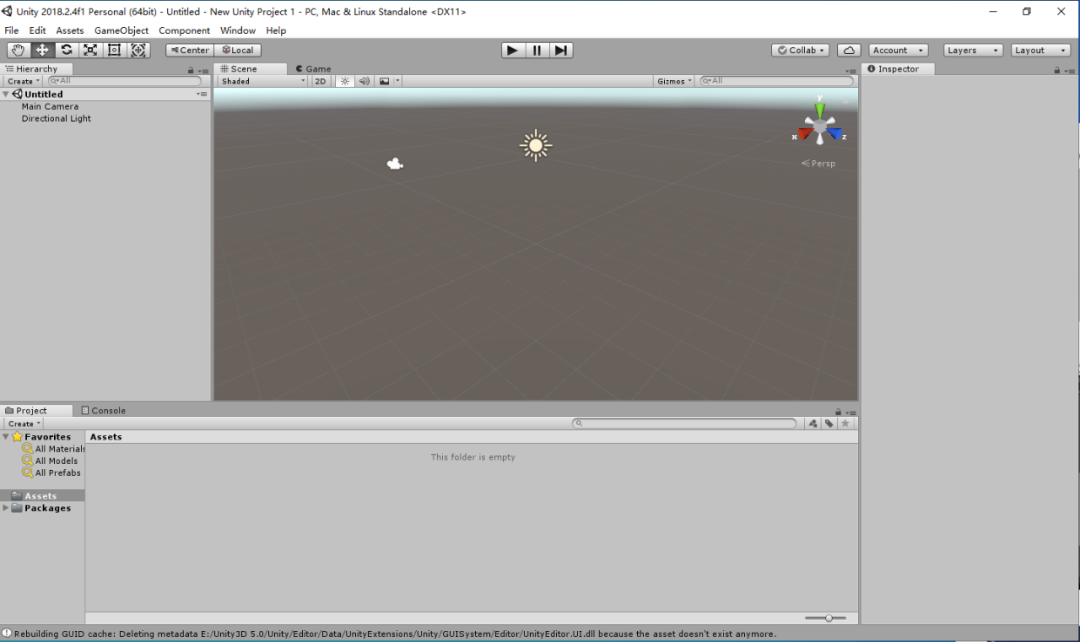This screenshot has height=642, width=1080.
Task: Toggle the Inspector panel lock
Action: (1057, 70)
